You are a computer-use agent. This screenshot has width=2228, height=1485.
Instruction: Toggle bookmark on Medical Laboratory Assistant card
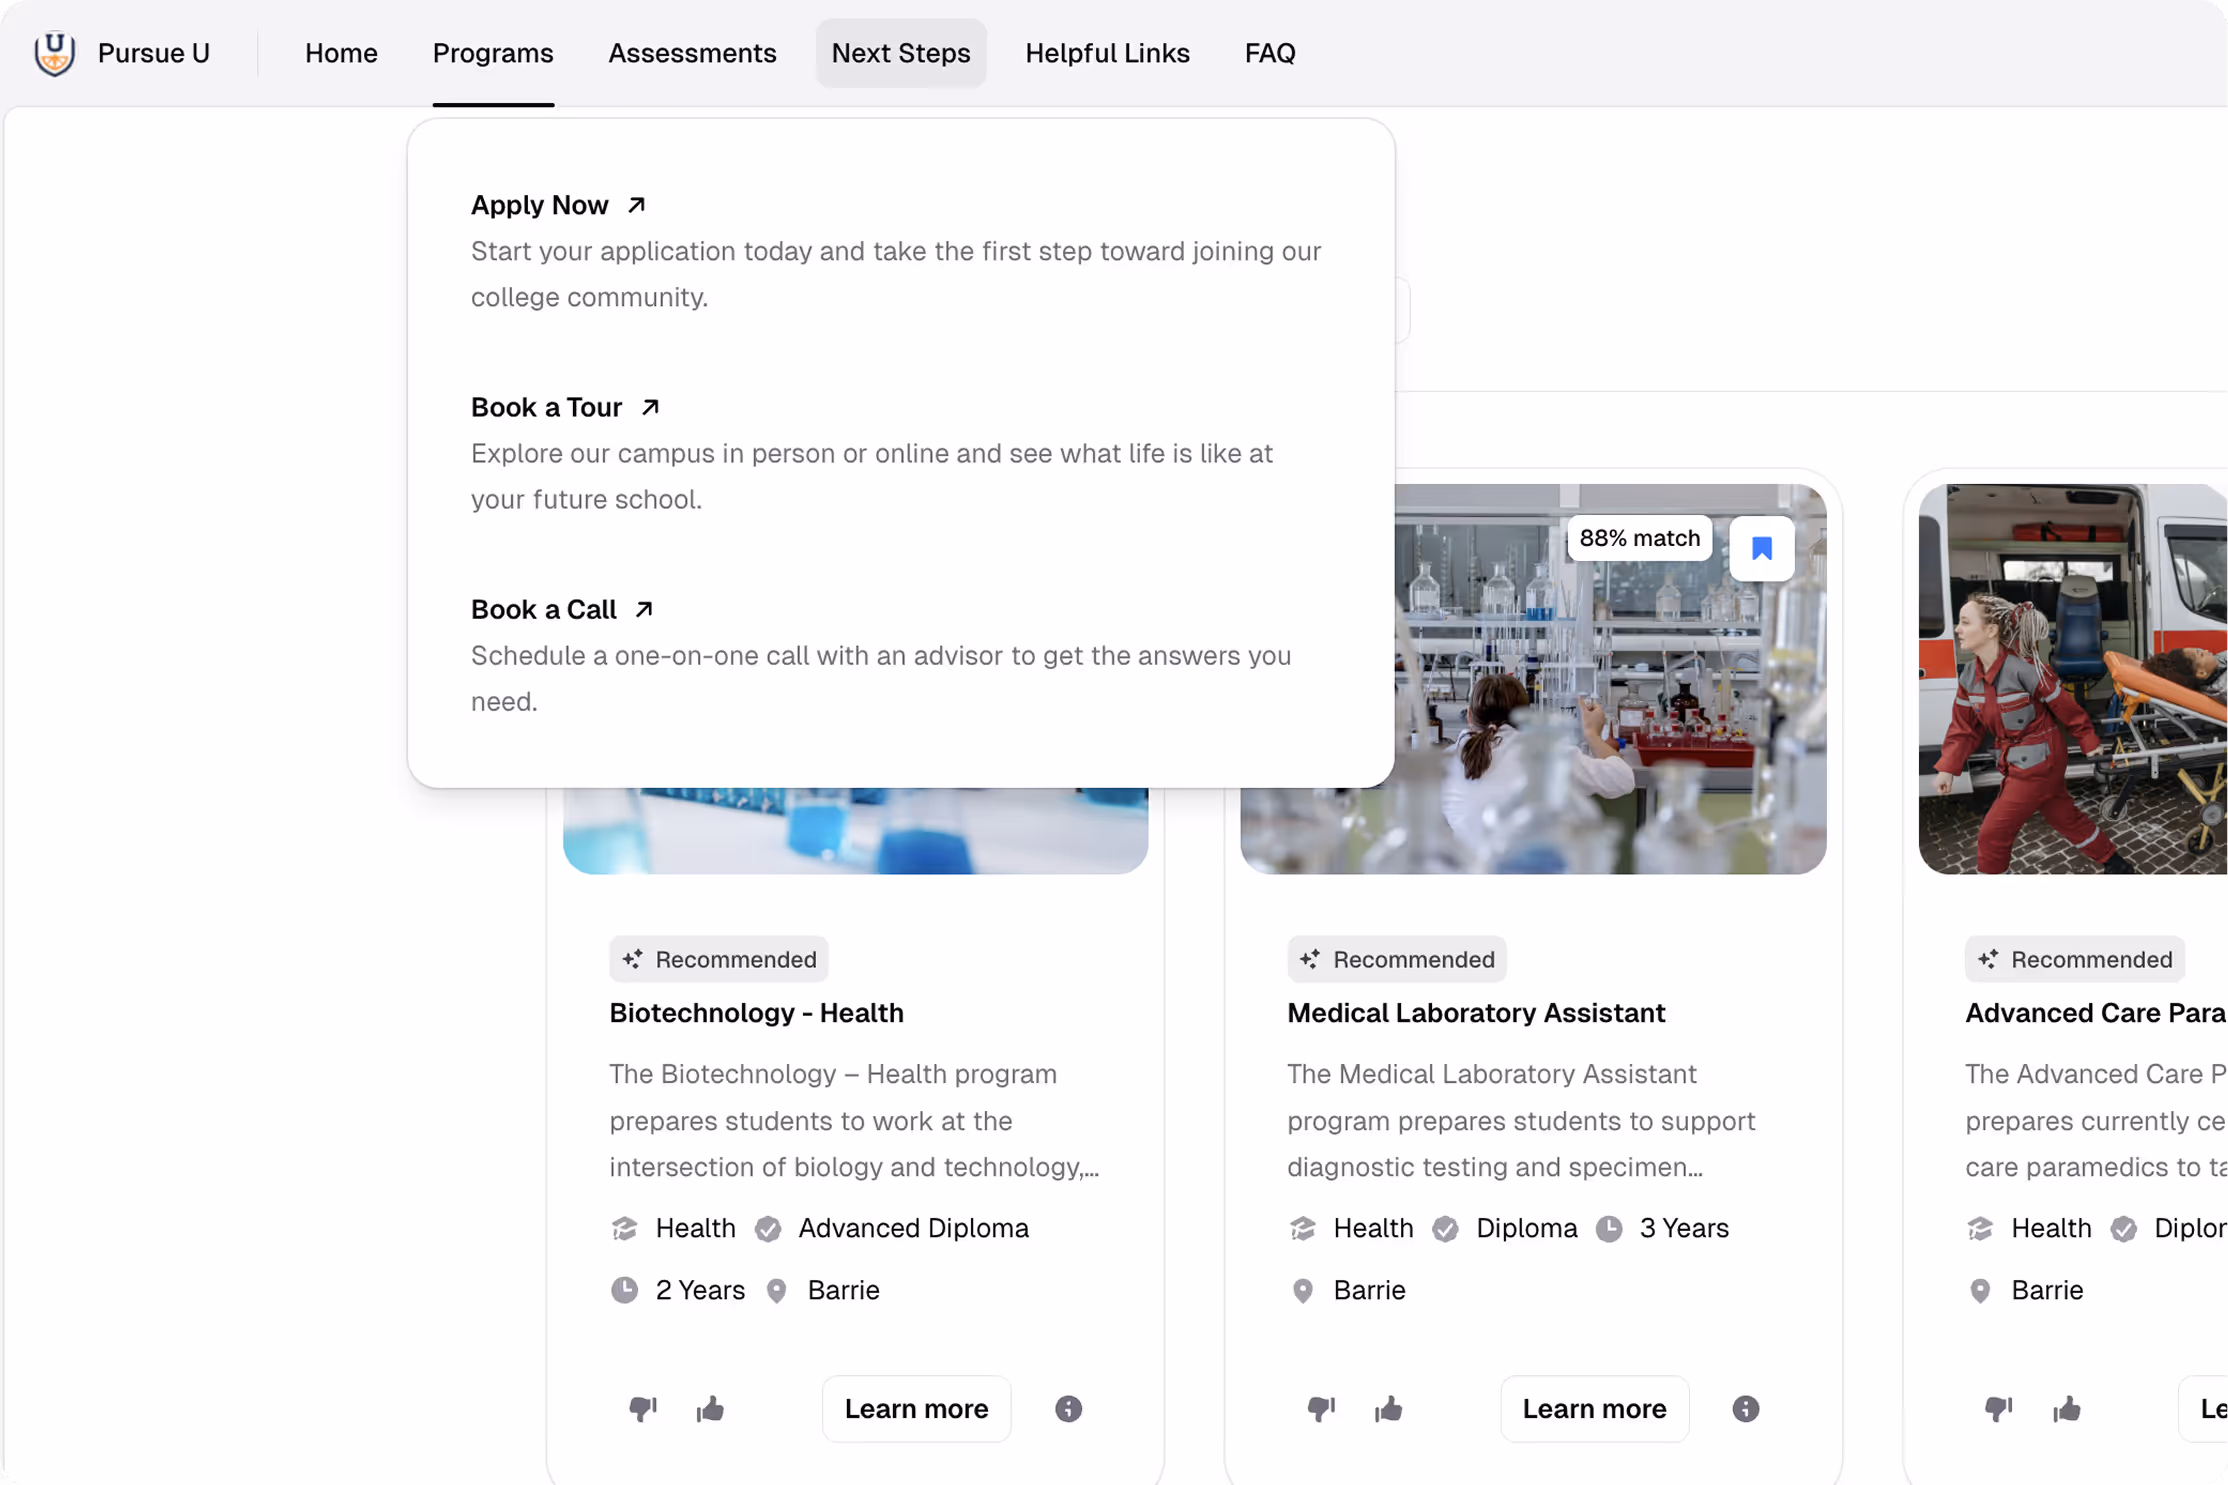coord(1761,548)
